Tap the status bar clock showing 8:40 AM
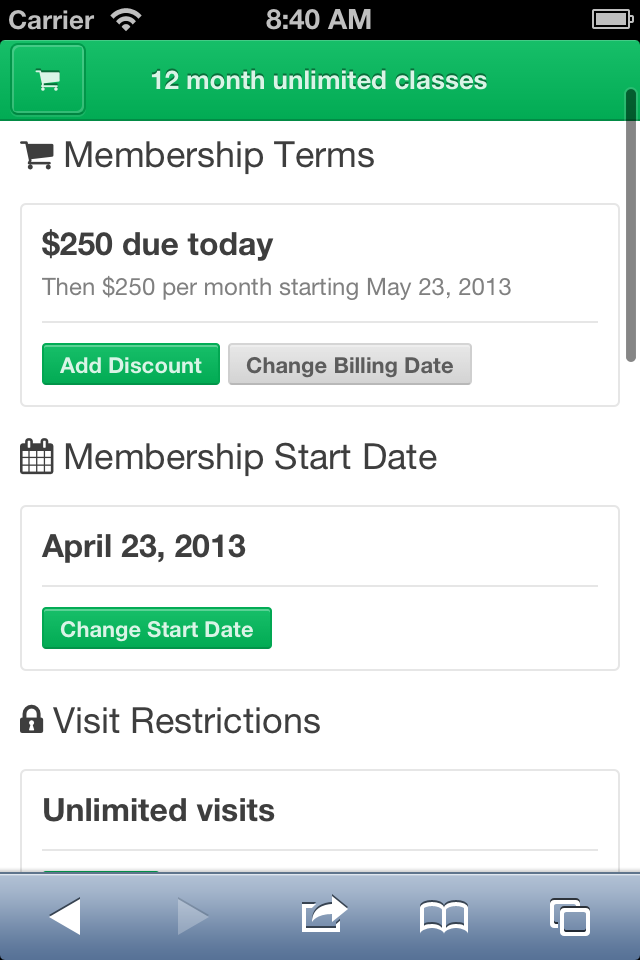Screen dimensions: 640x960 (319, 19)
